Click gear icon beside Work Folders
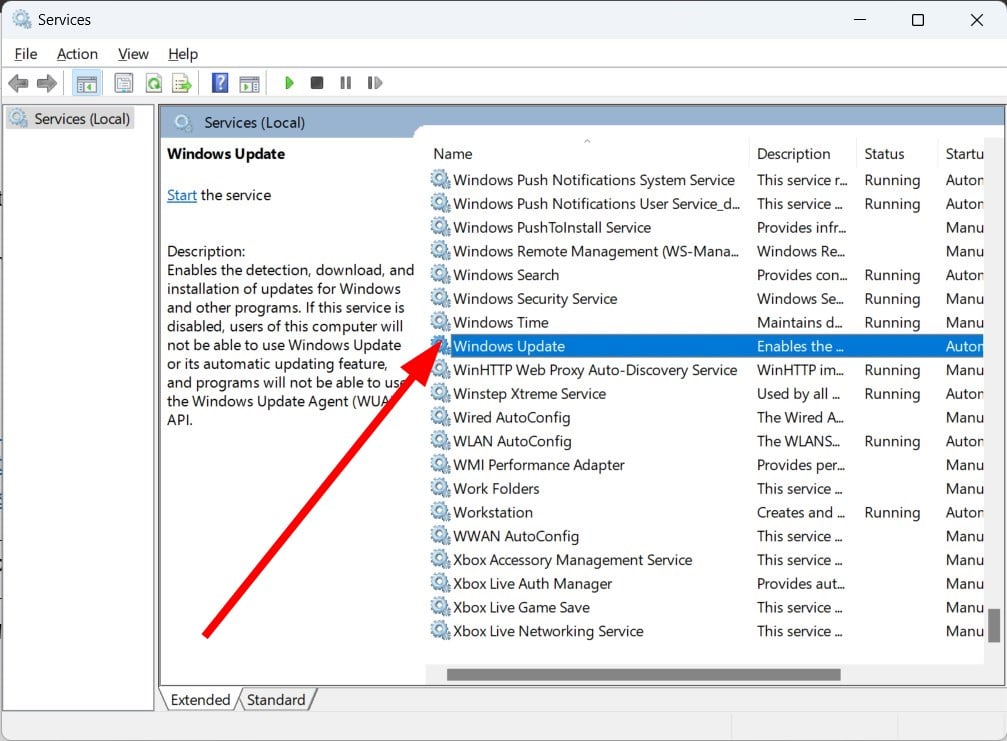Viewport: 1007px width, 741px height. [440, 488]
